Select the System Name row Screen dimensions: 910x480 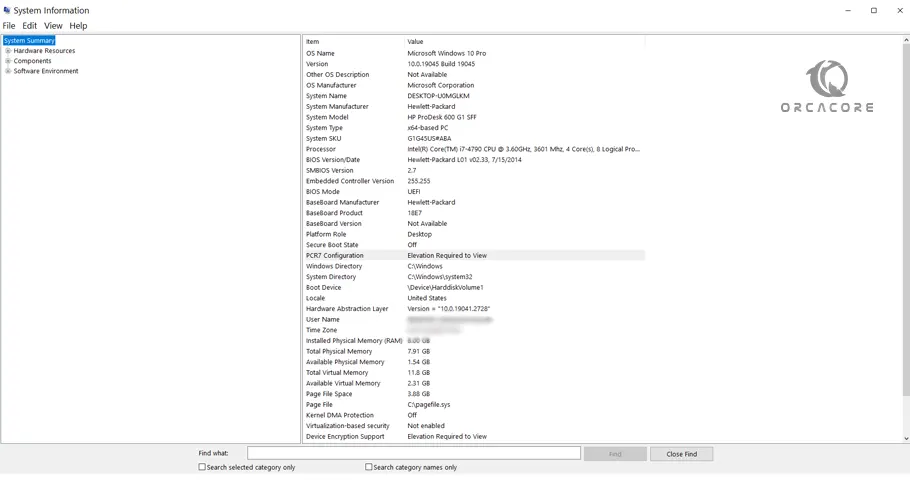[474, 96]
